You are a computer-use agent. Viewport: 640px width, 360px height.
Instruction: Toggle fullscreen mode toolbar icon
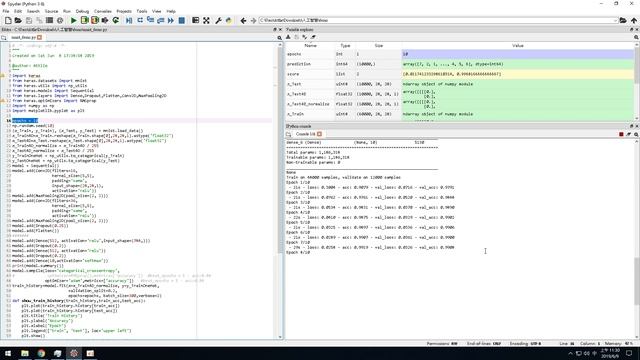206,20
